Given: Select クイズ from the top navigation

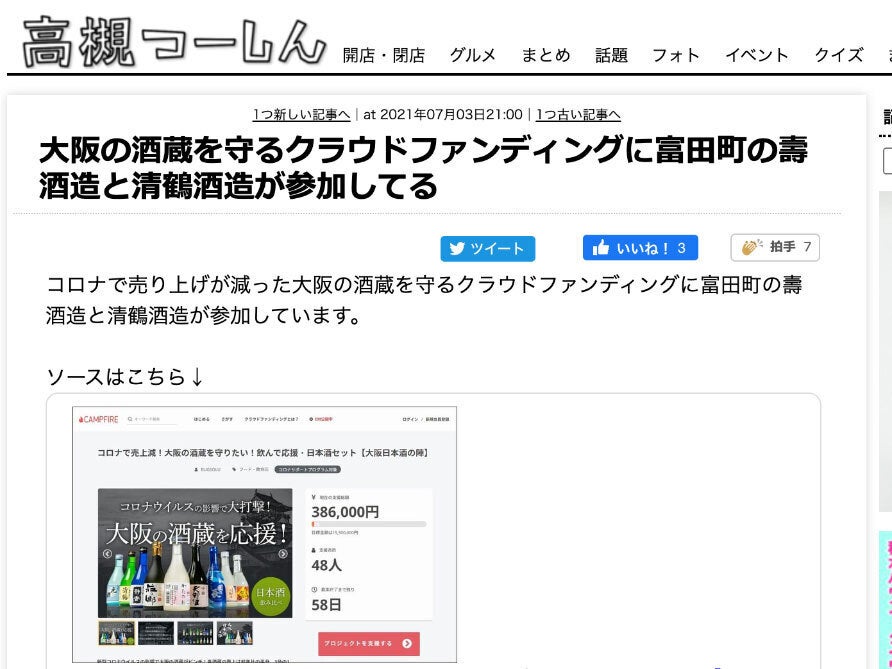Looking at the screenshot, I should point(838,56).
